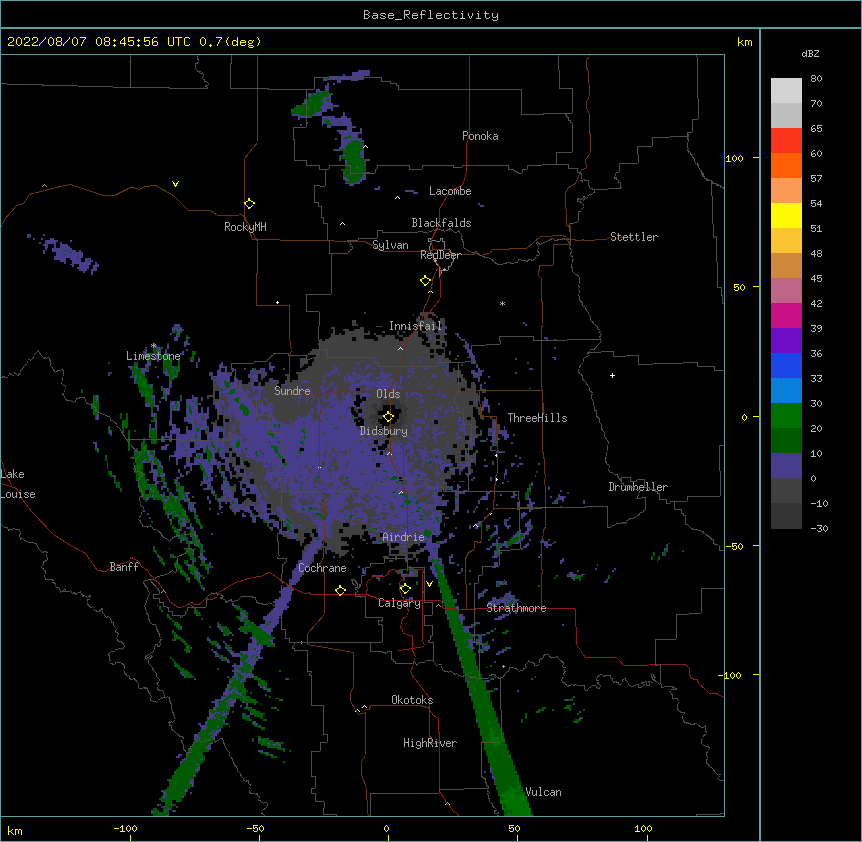Click the Base_Reflectivity title text

click(x=431, y=15)
